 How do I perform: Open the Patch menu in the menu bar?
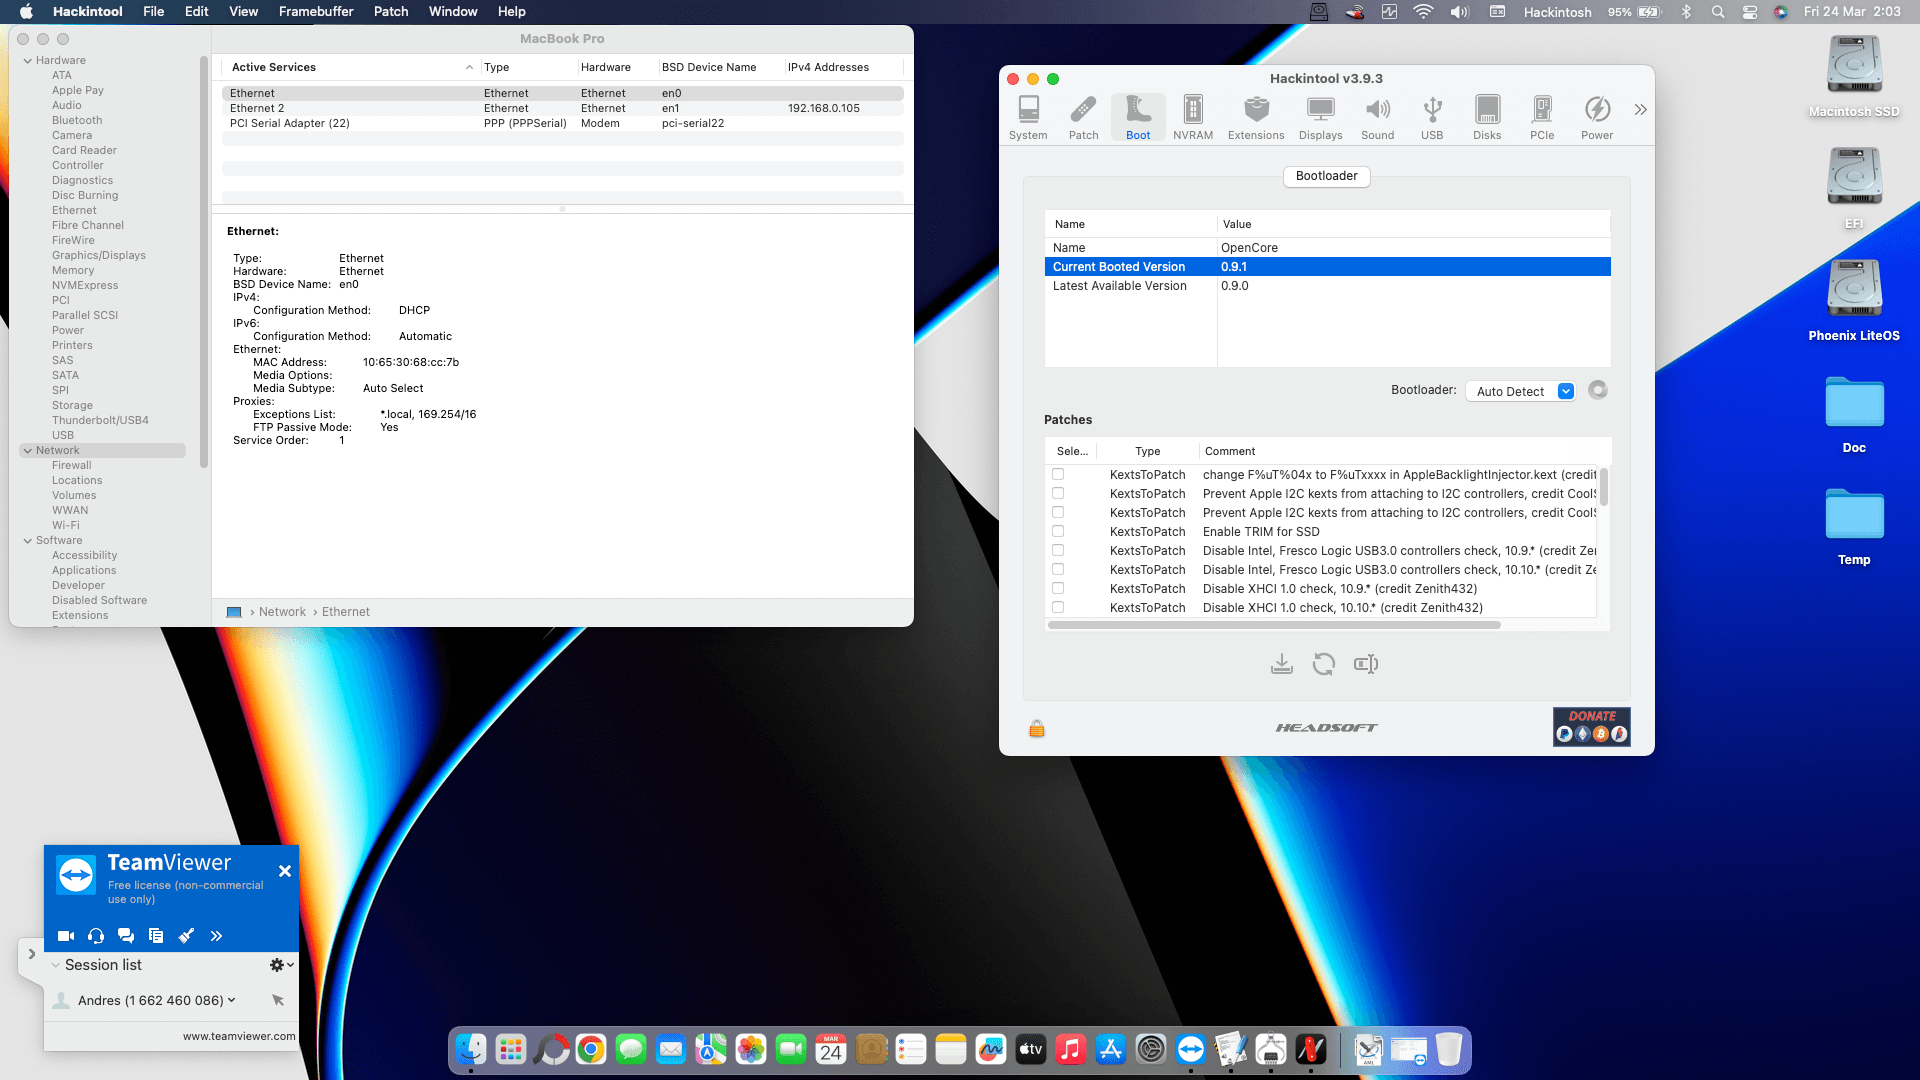tap(391, 12)
